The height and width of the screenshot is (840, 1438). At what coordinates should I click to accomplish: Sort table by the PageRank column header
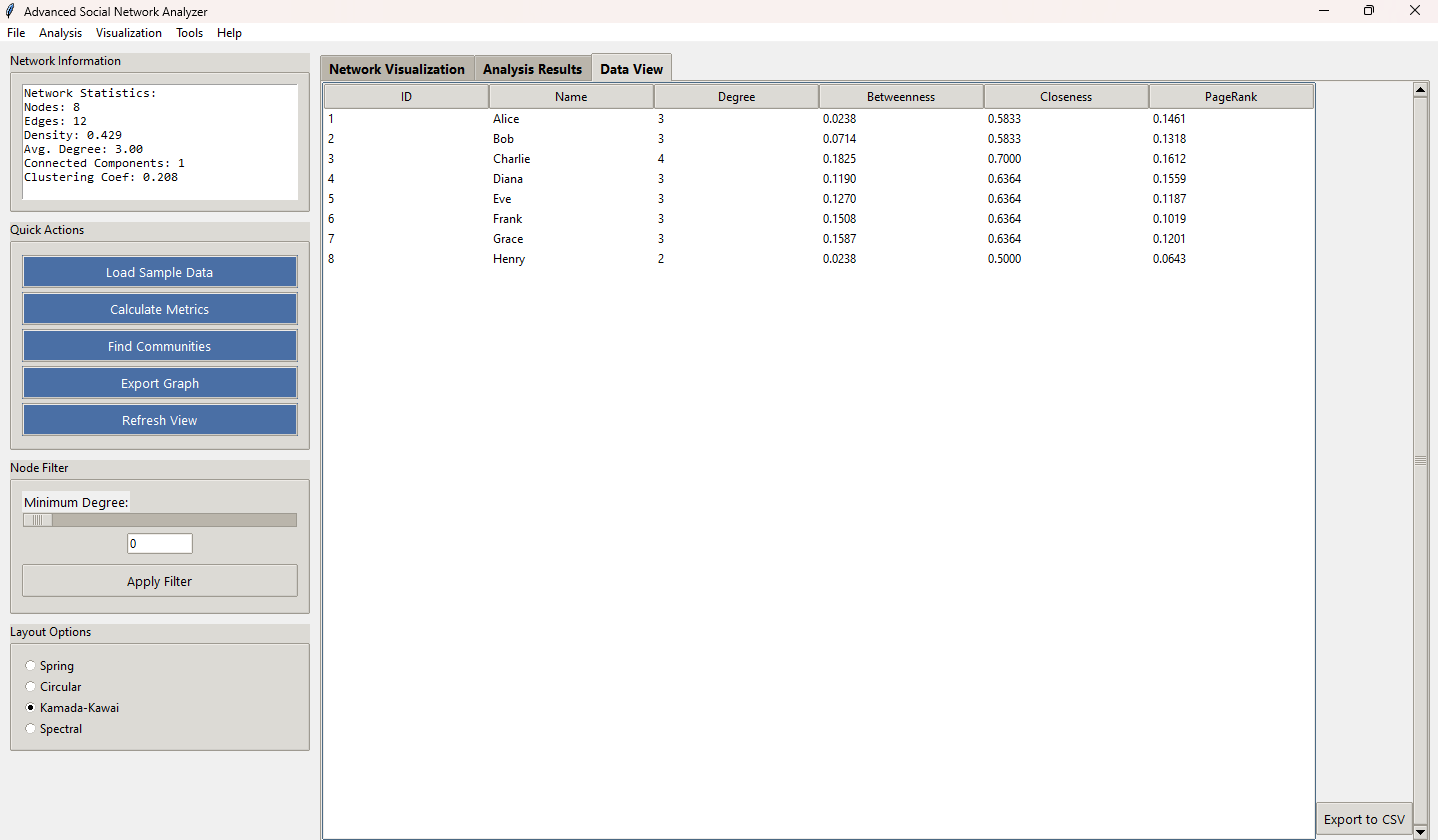coord(1231,97)
